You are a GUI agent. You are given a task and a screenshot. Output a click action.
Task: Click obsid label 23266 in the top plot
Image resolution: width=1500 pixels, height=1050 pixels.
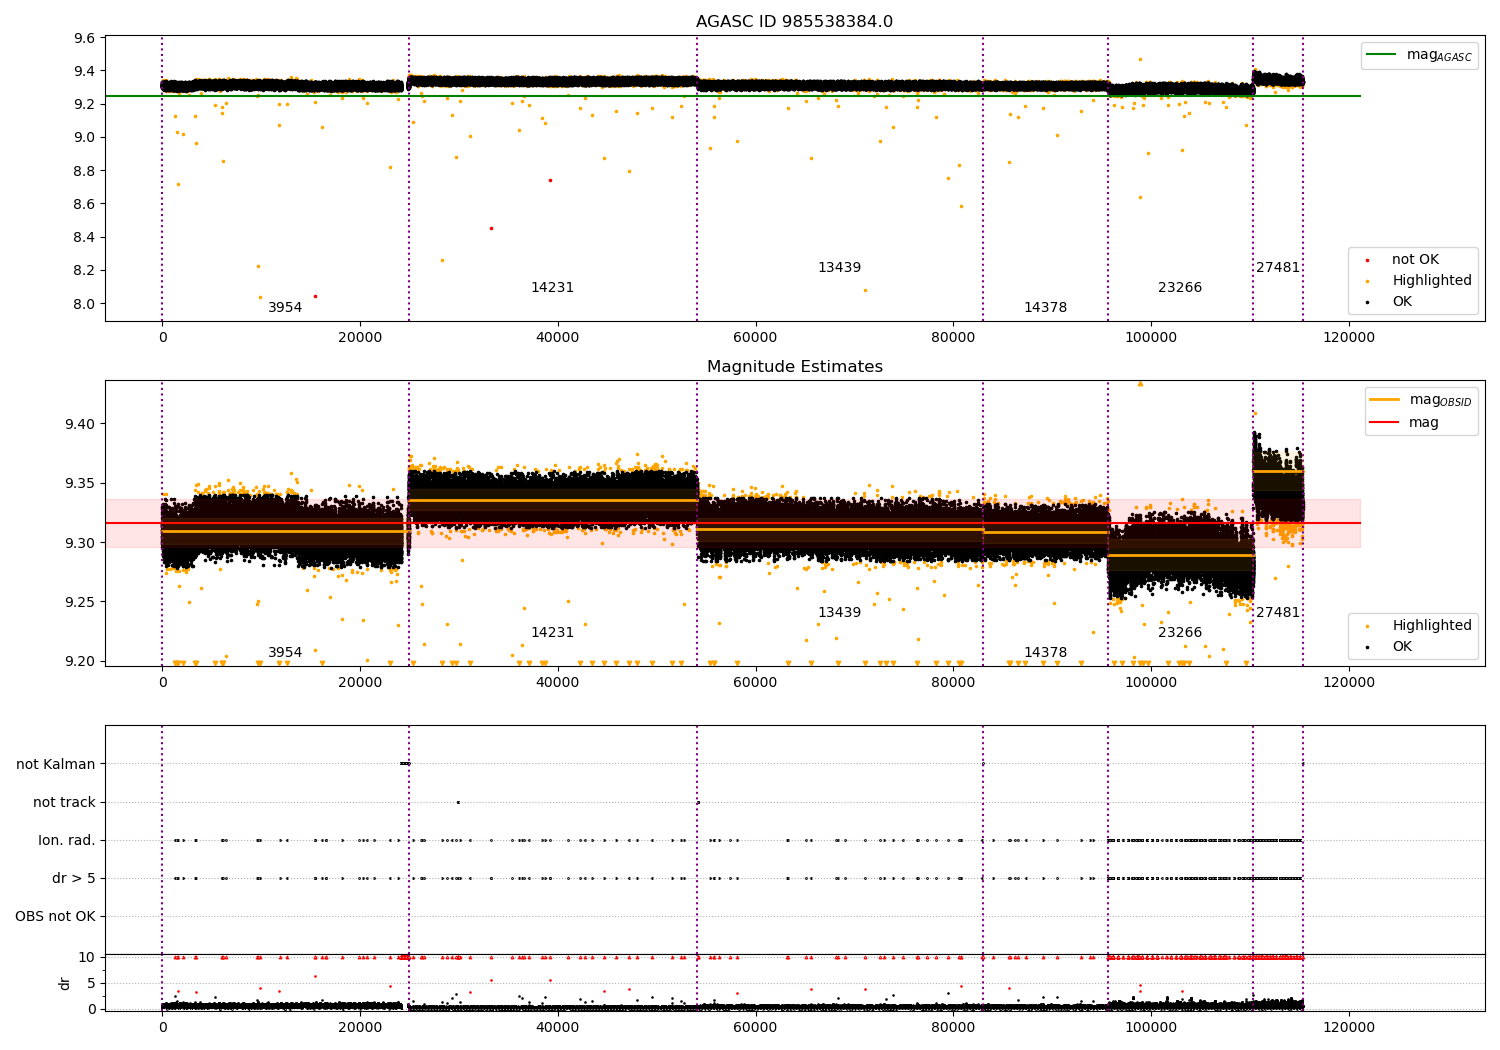coord(1180,288)
